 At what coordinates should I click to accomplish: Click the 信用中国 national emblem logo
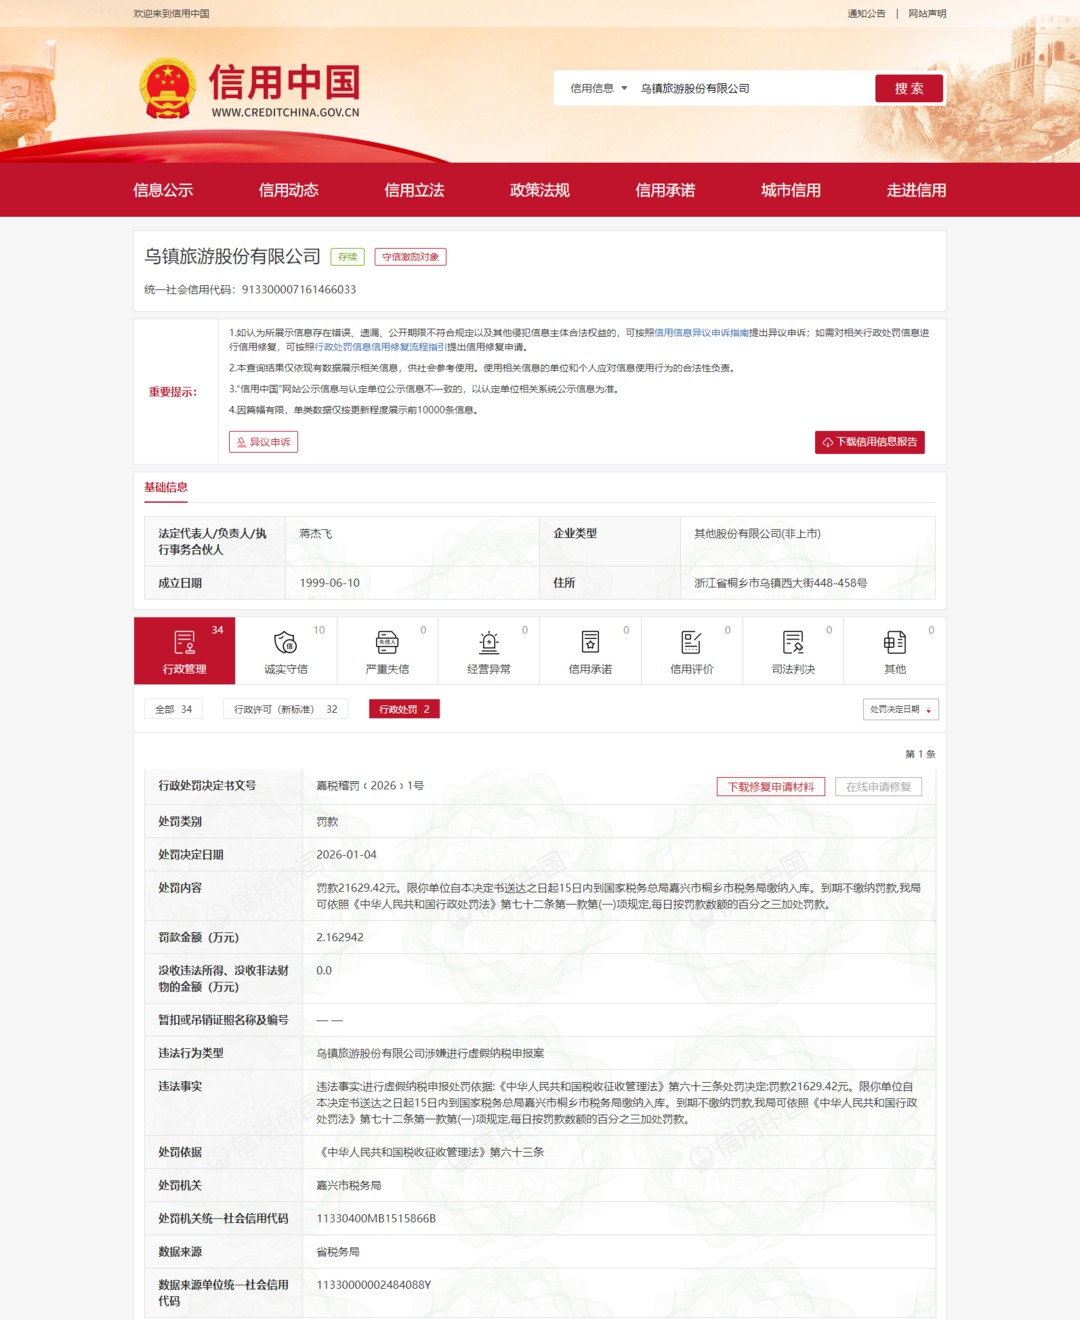tap(167, 89)
